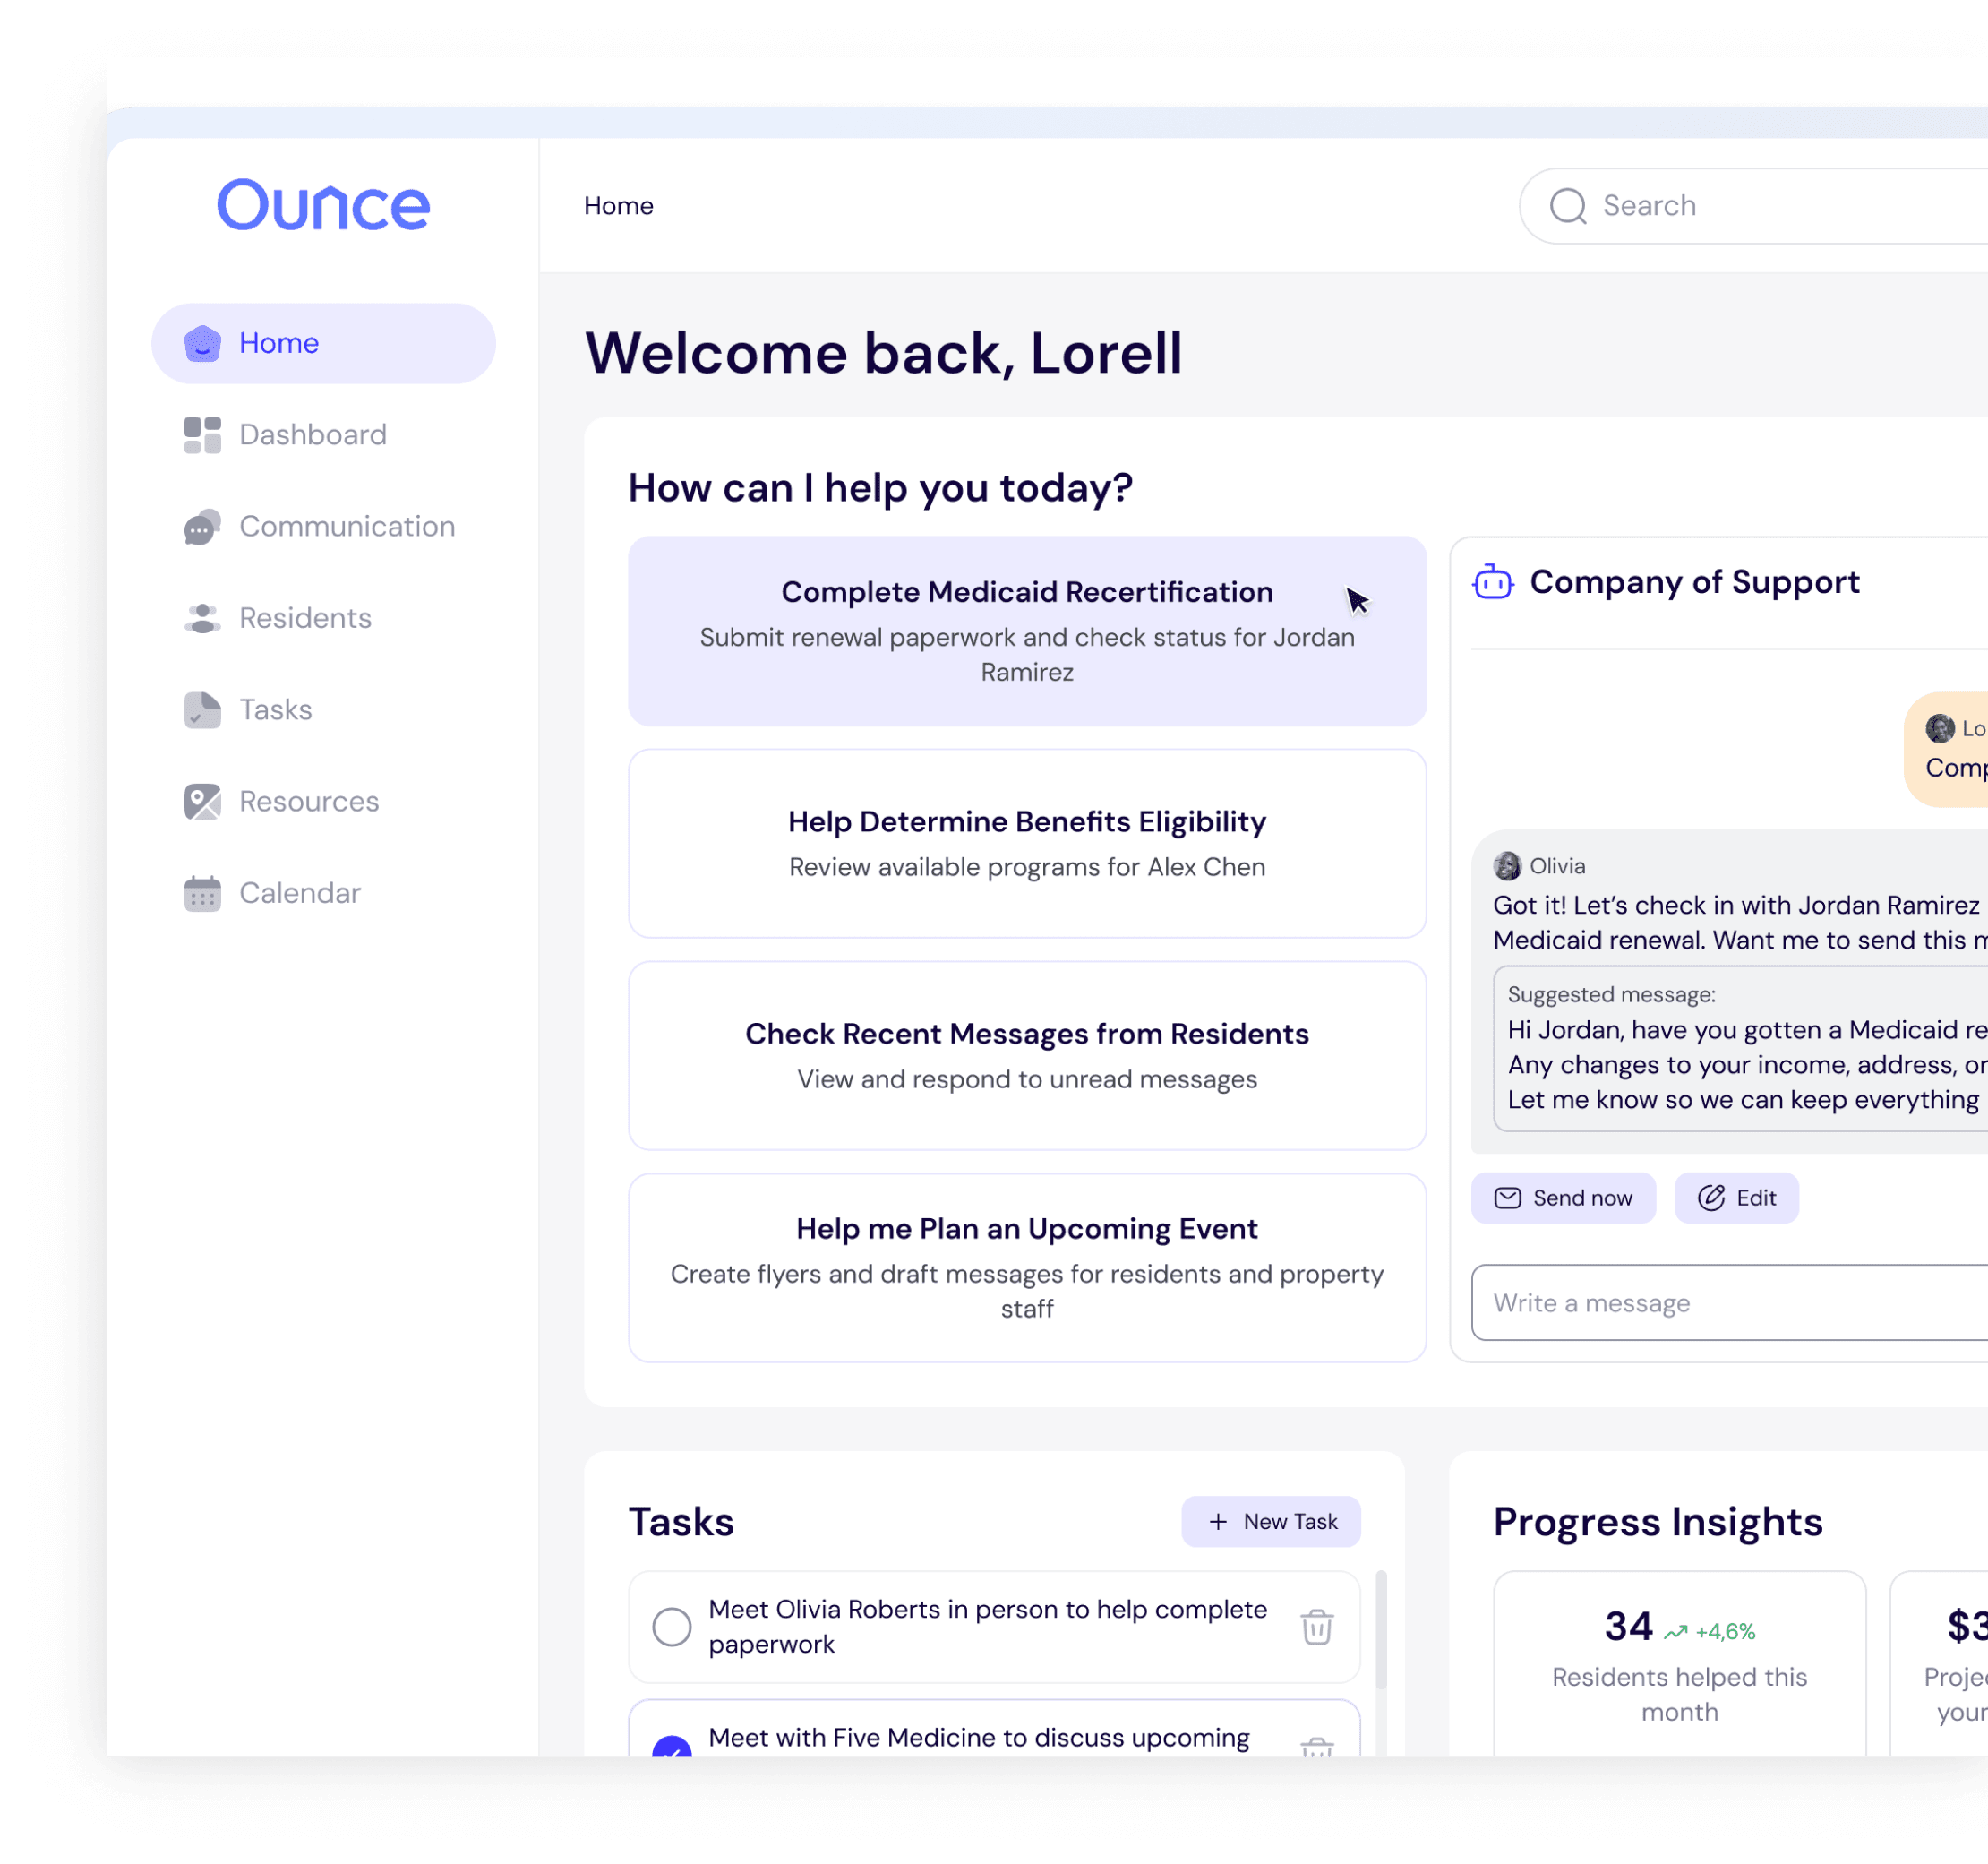This screenshot has width=1988, height=1864.
Task: Focus the Search field
Action: tap(1753, 206)
